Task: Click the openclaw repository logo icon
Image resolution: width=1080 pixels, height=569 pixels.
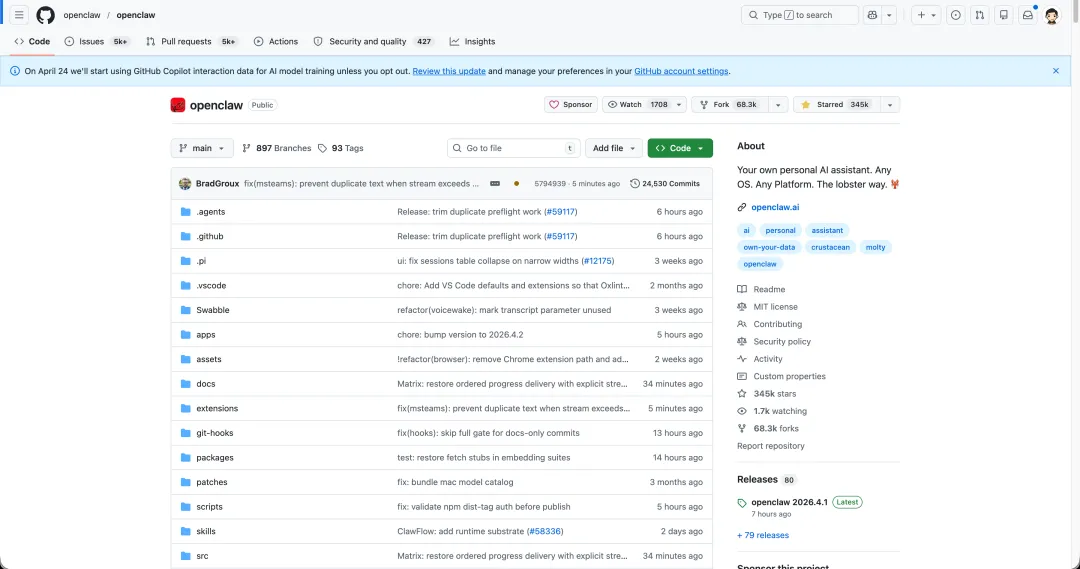Action: (178, 105)
